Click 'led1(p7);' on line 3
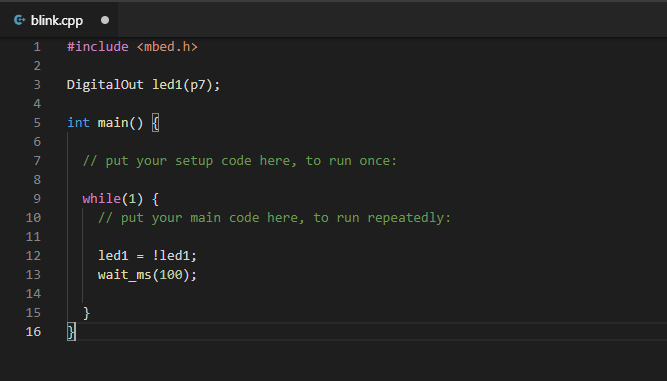The height and width of the screenshot is (381, 667). pyautogui.click(x=186, y=85)
